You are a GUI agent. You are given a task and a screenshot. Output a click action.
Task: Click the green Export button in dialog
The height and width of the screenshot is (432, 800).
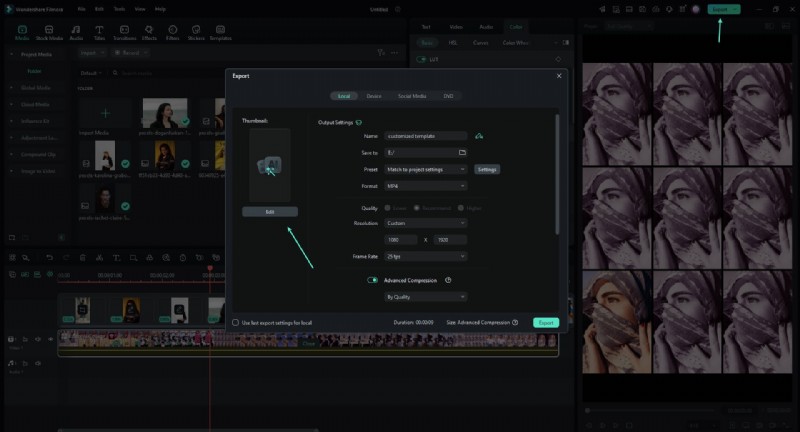(545, 323)
